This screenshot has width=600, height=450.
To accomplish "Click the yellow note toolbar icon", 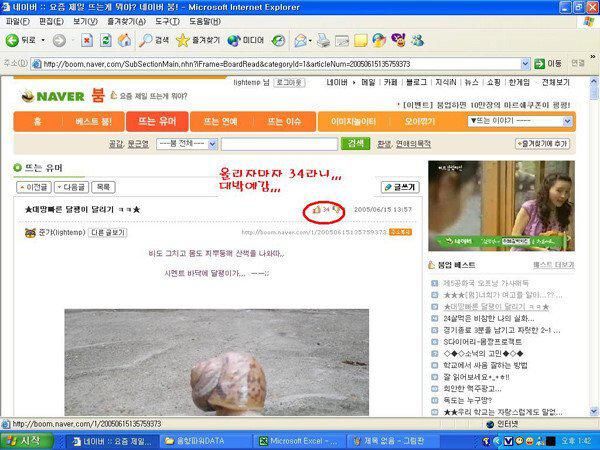I will pyautogui.click(x=360, y=41).
